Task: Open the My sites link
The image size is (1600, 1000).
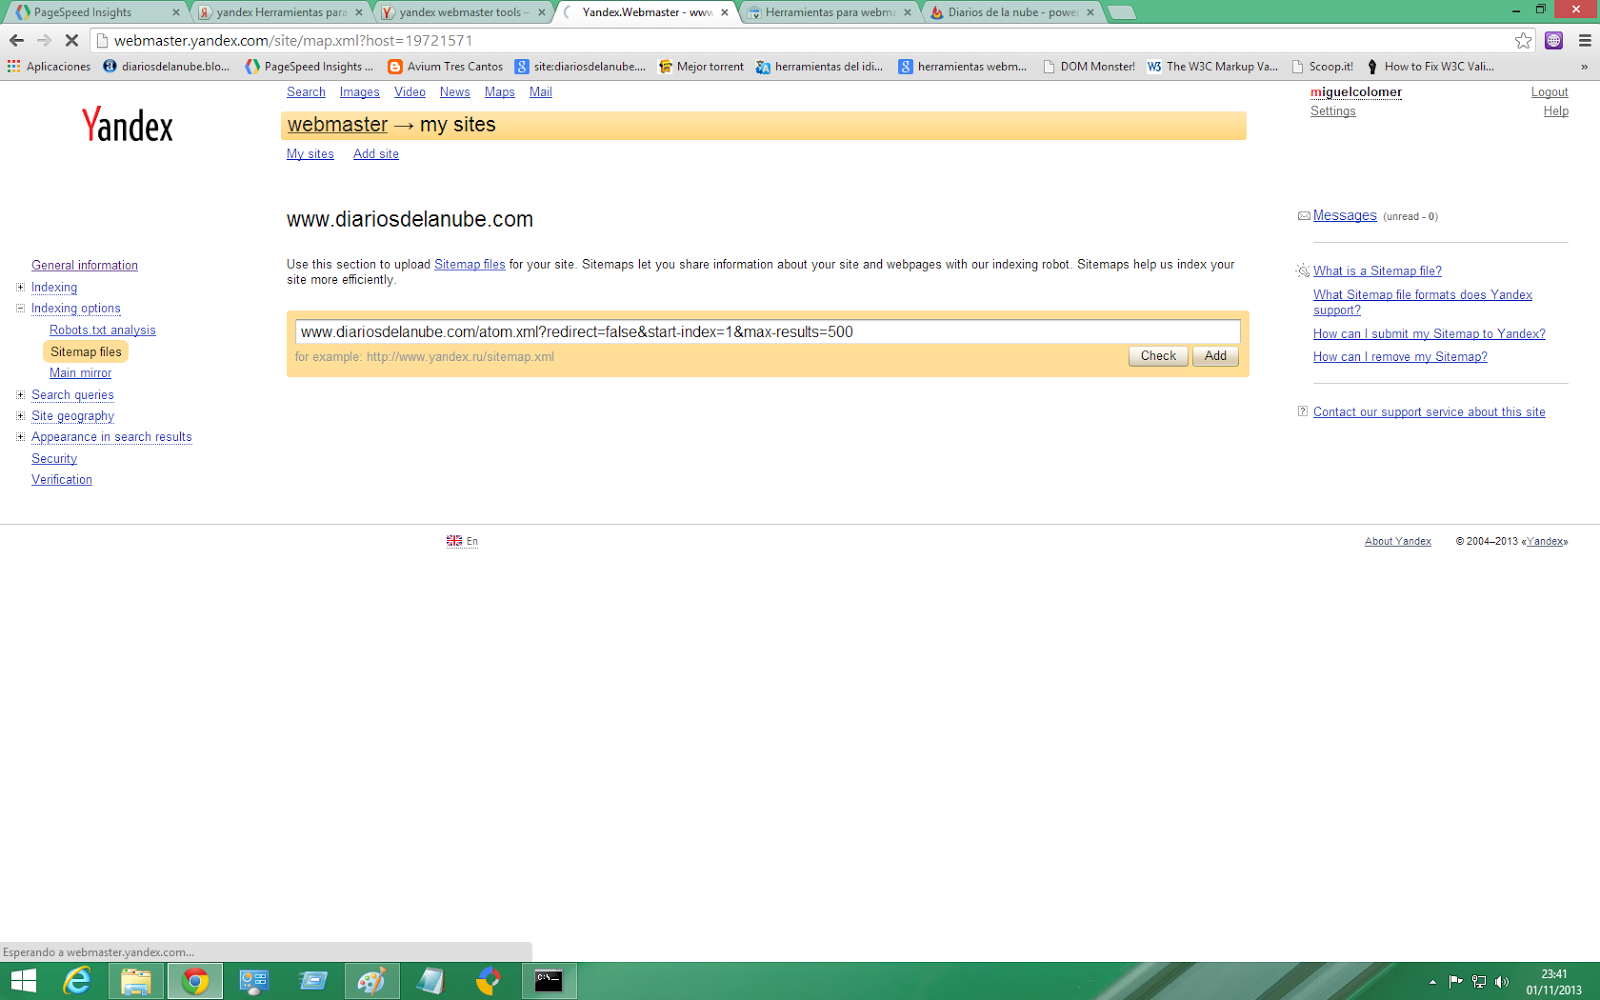Action: [x=310, y=154]
